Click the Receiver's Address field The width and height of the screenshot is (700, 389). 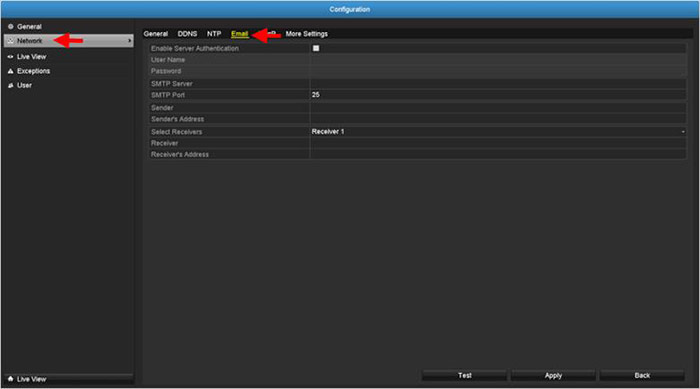click(498, 155)
